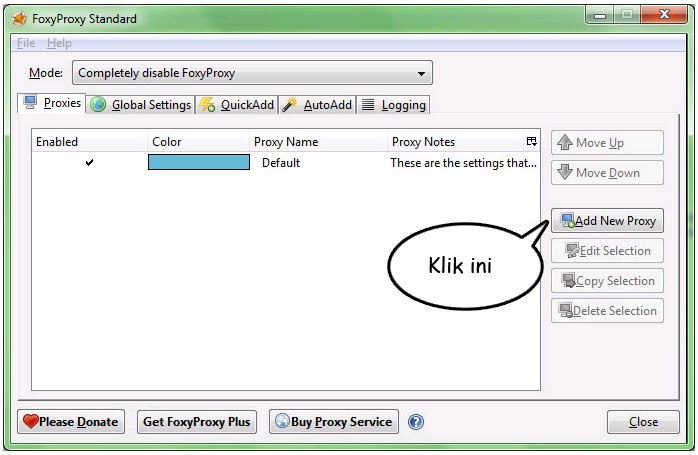
Task: Click the Move Up button
Action: [x=607, y=142]
